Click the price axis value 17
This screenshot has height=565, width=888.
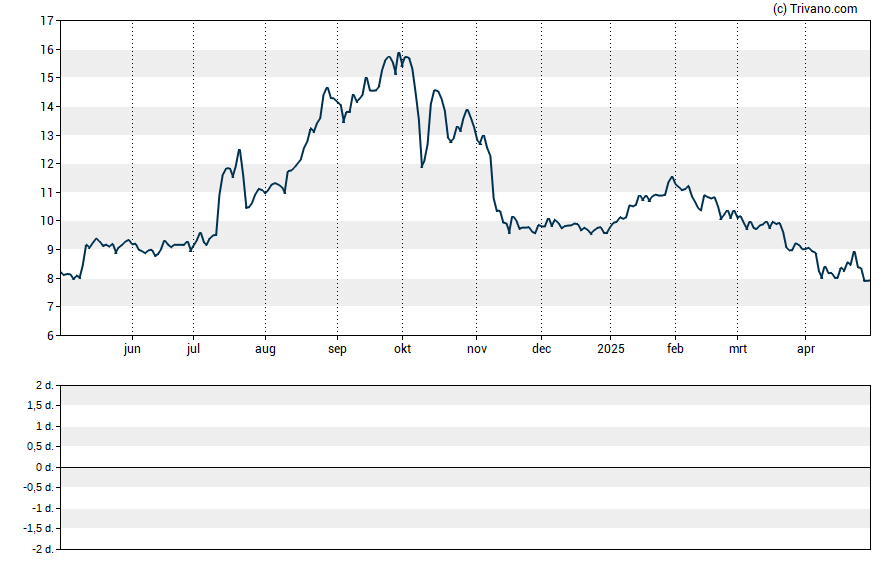click(x=47, y=21)
